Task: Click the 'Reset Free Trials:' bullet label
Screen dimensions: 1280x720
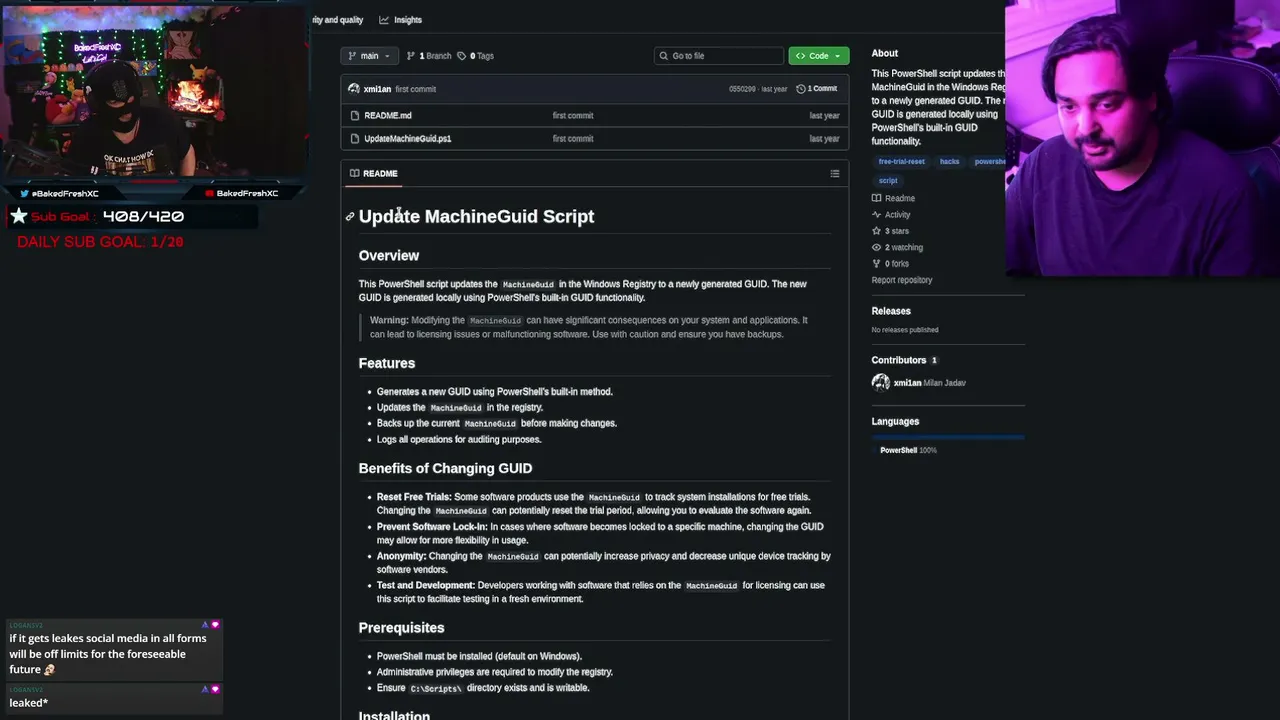Action: pos(414,497)
